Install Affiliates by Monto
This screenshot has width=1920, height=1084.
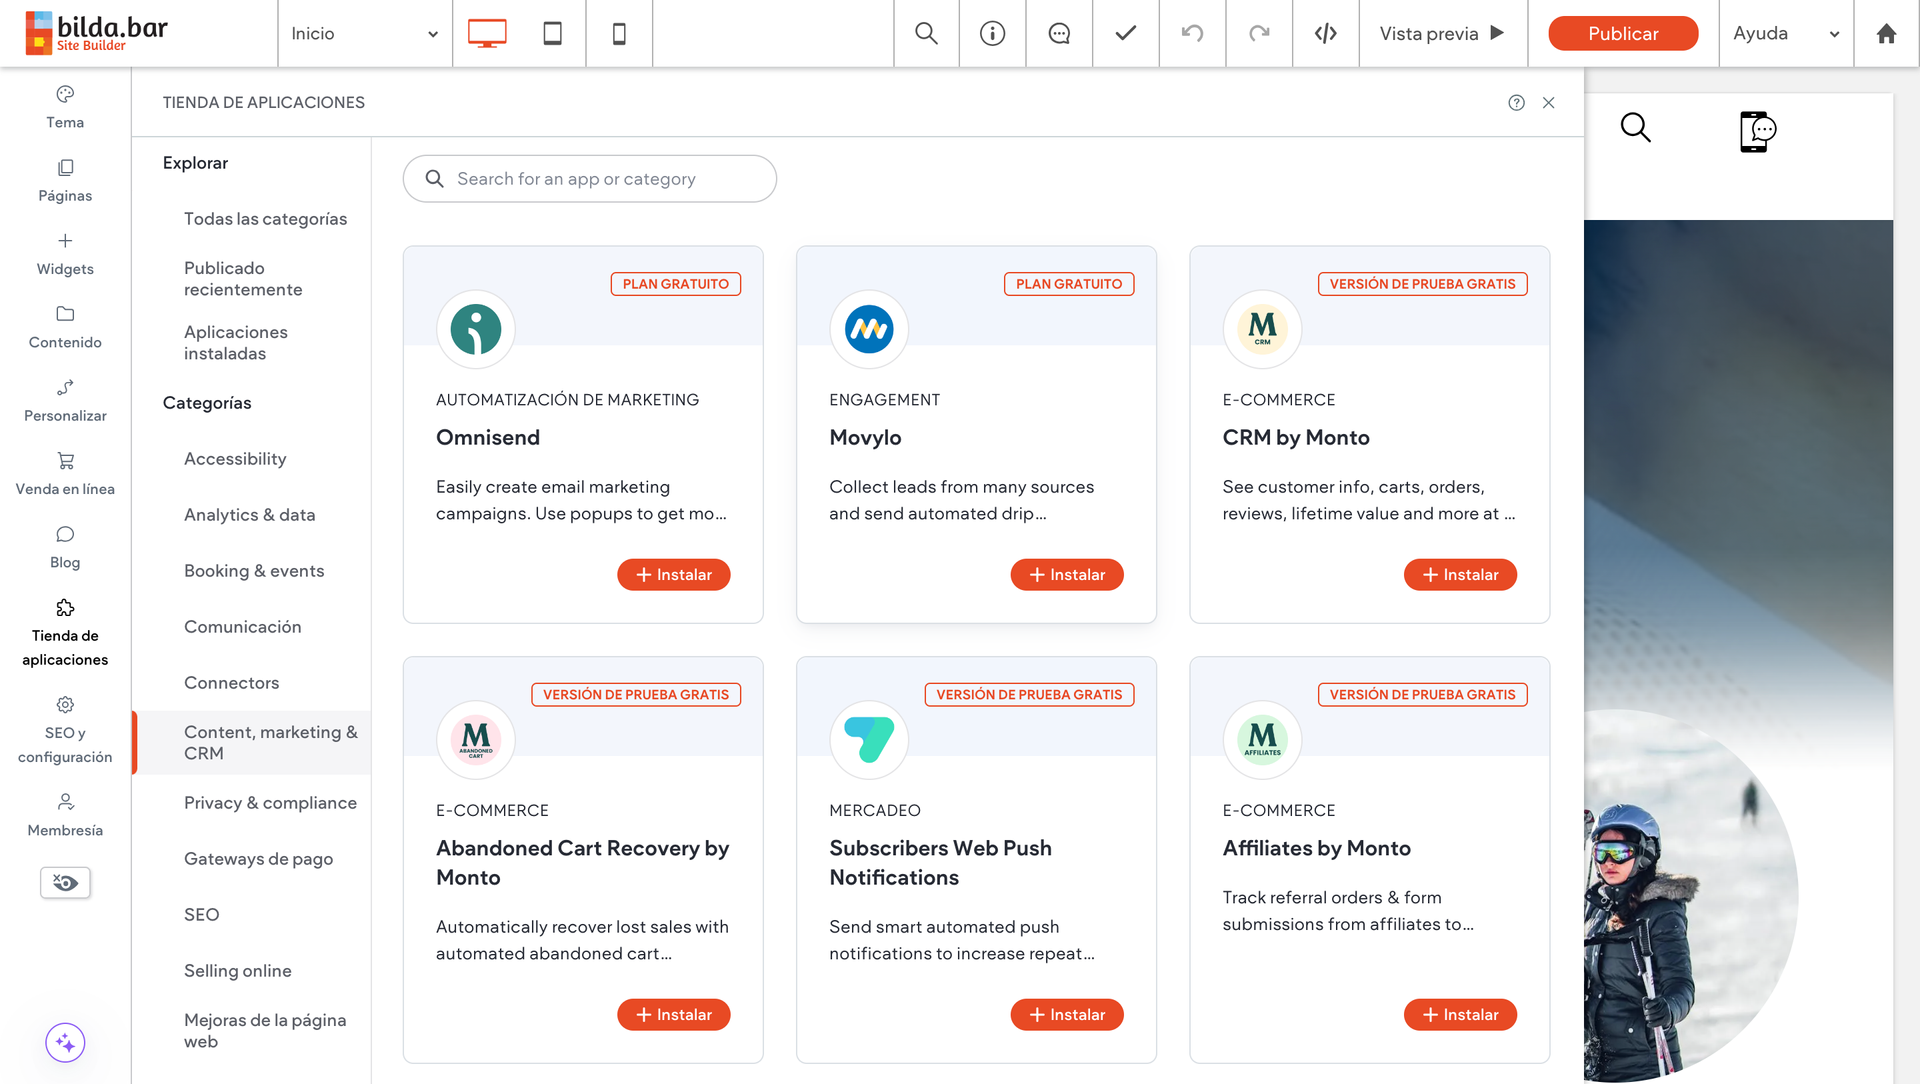click(1460, 1015)
